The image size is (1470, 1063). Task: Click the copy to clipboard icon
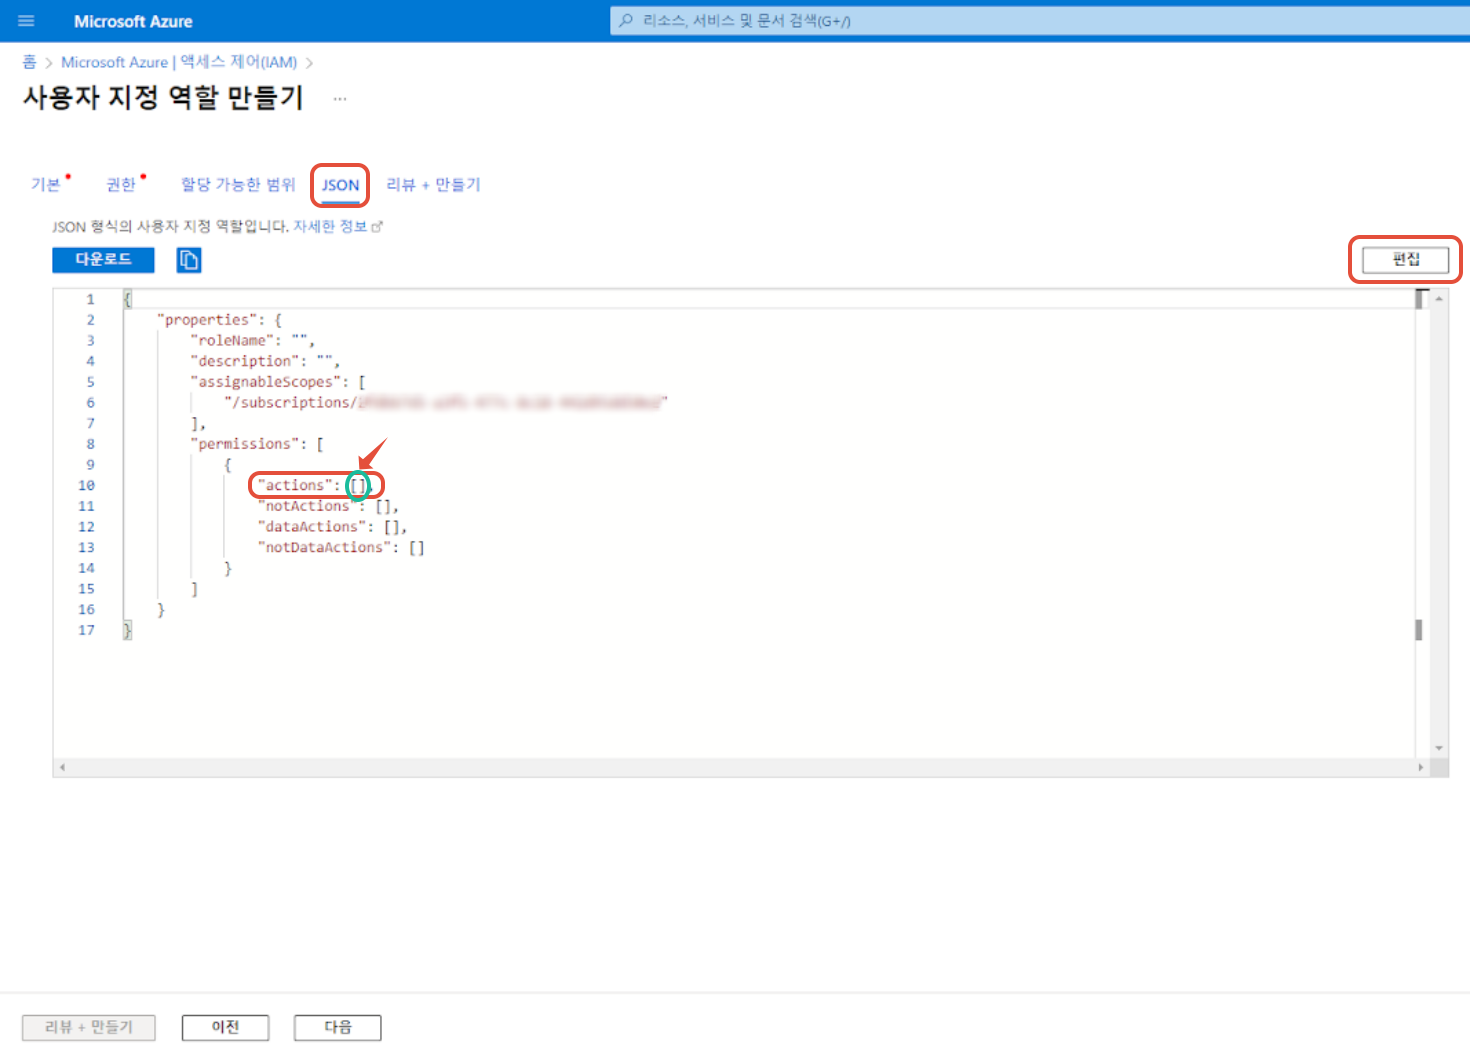(x=189, y=260)
